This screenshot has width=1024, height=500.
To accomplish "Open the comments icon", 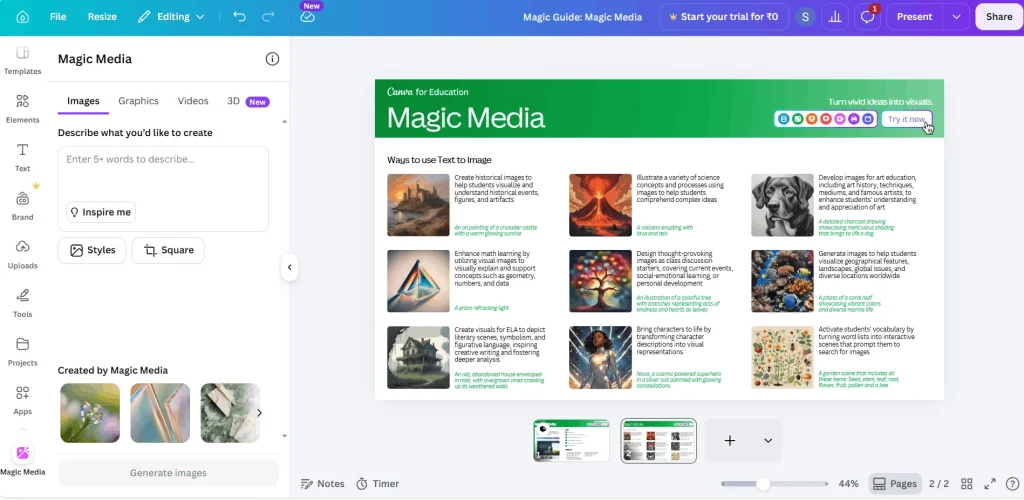I will click(867, 17).
